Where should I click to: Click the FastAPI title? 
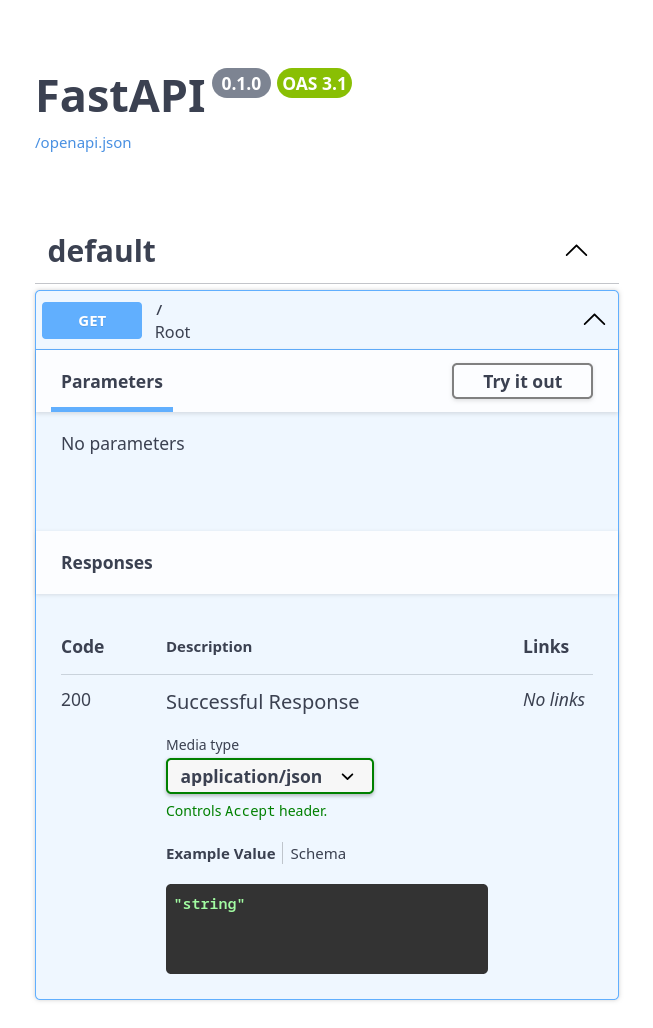[x=121, y=96]
